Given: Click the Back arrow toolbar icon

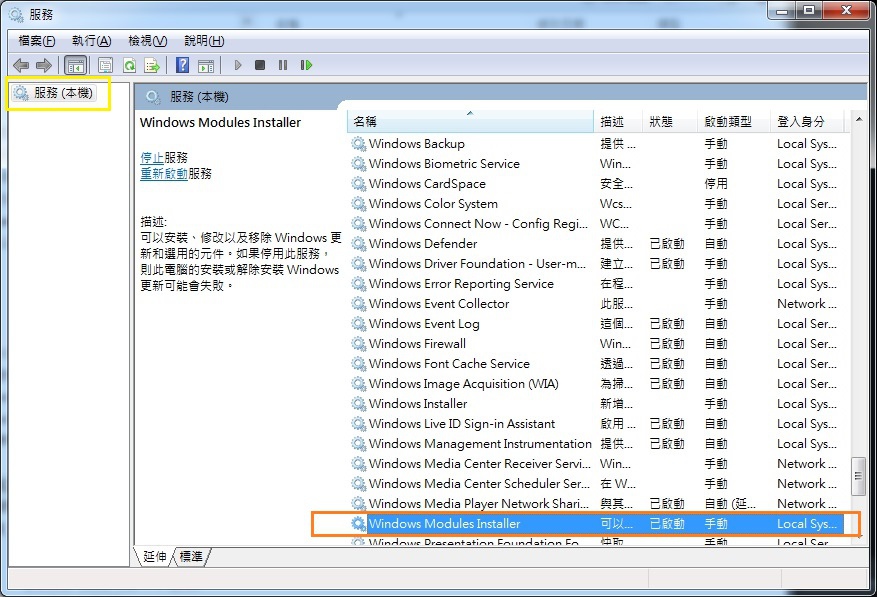Looking at the screenshot, I should pyautogui.click(x=21, y=65).
